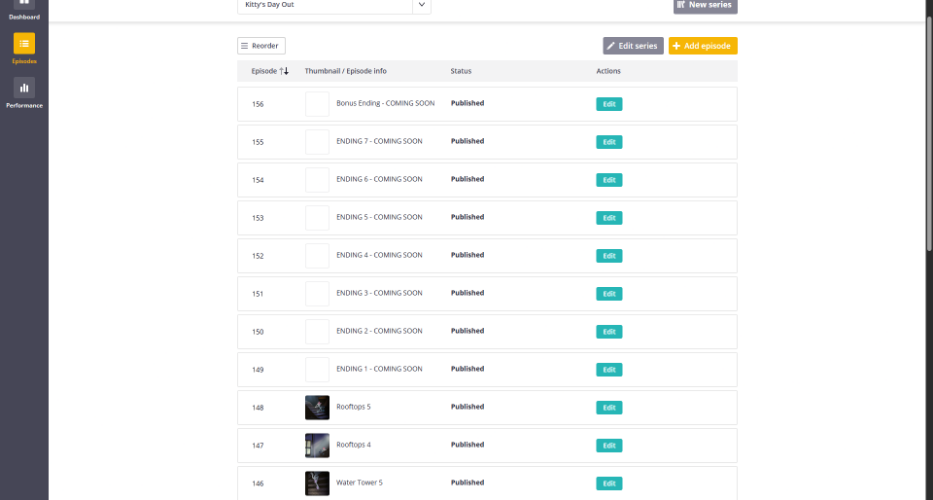
Task: Open the Rooftops 4 episode thumbnail
Action: click(317, 445)
